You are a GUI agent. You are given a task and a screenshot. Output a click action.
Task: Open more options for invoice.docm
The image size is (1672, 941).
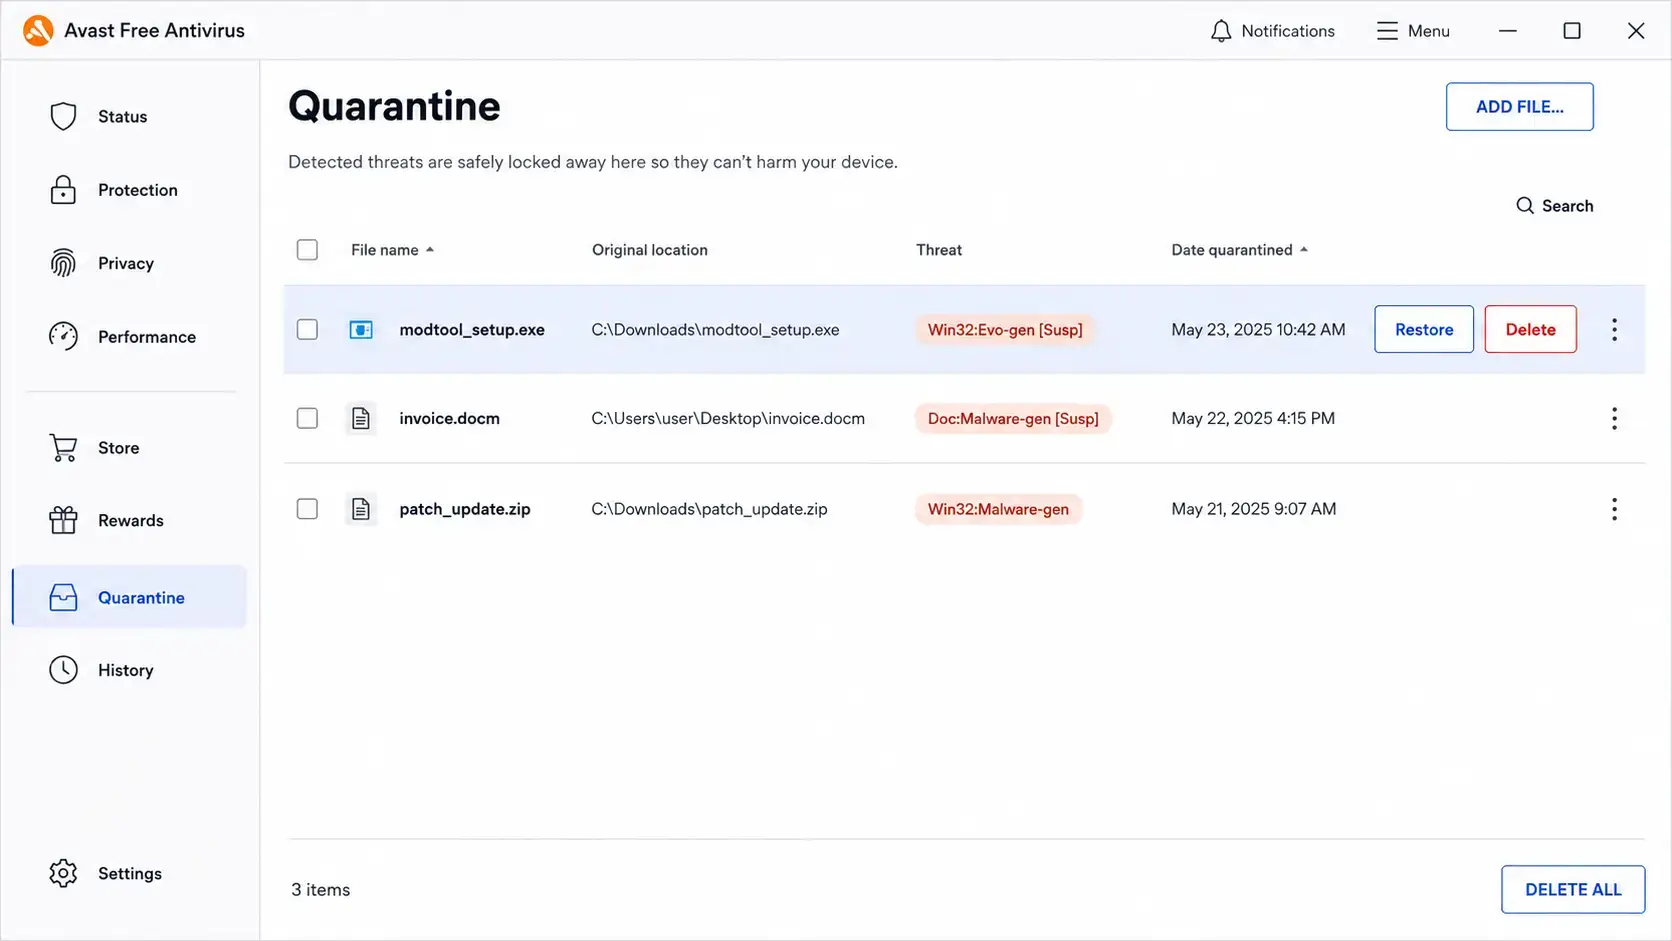pos(1614,418)
